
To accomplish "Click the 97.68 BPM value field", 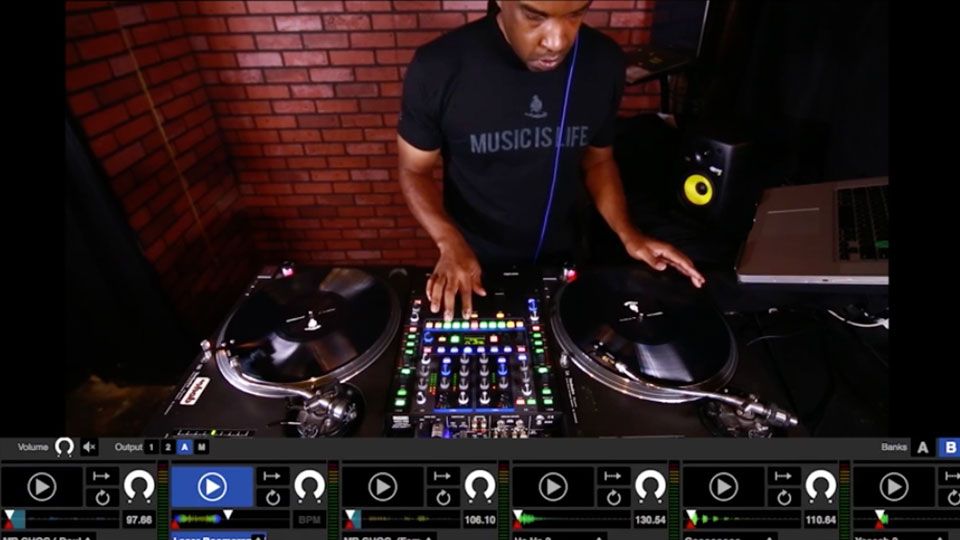I will (x=139, y=520).
